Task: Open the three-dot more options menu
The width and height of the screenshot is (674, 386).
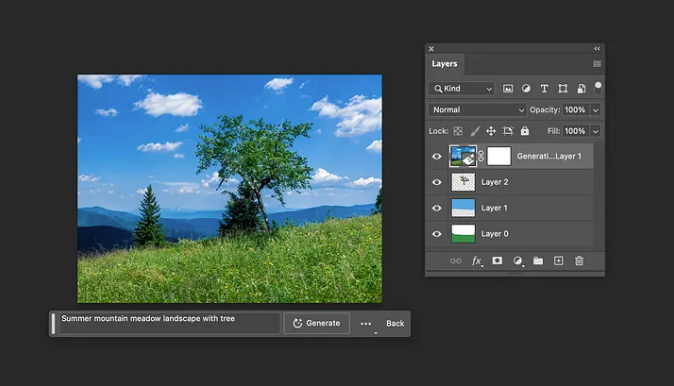Action: [366, 324]
